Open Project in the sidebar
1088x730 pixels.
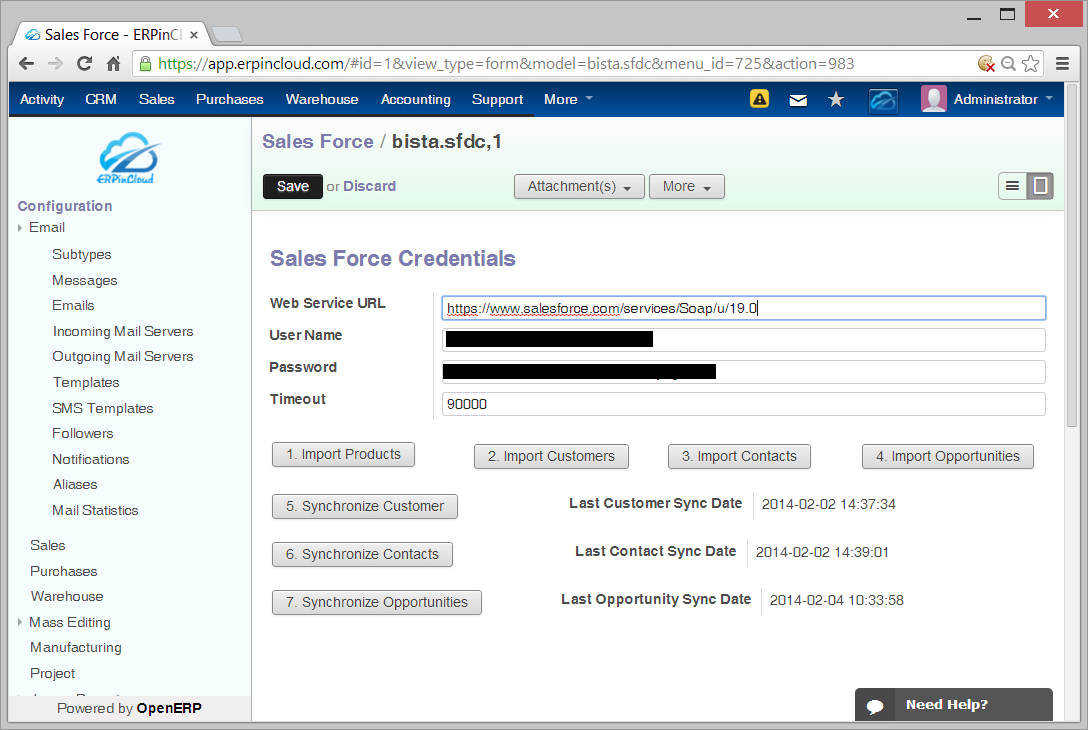[52, 674]
